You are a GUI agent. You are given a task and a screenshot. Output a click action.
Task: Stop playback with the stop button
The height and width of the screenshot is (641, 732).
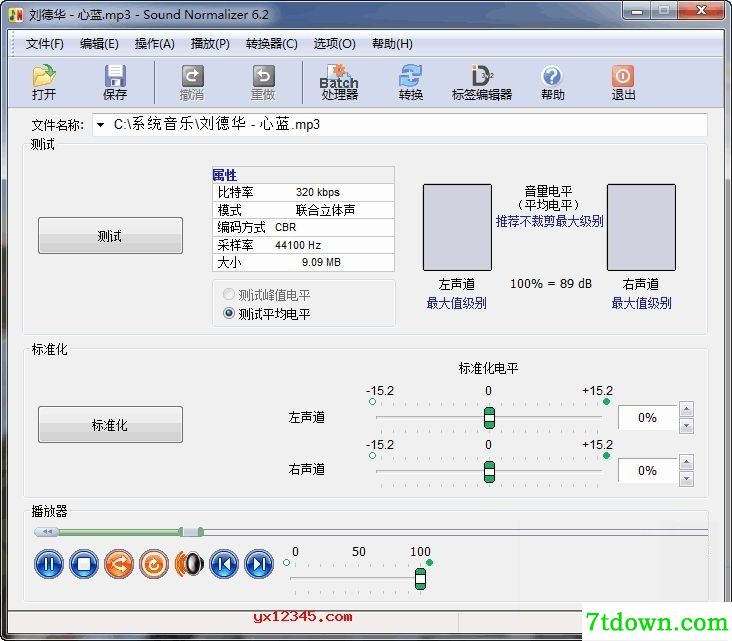84,564
